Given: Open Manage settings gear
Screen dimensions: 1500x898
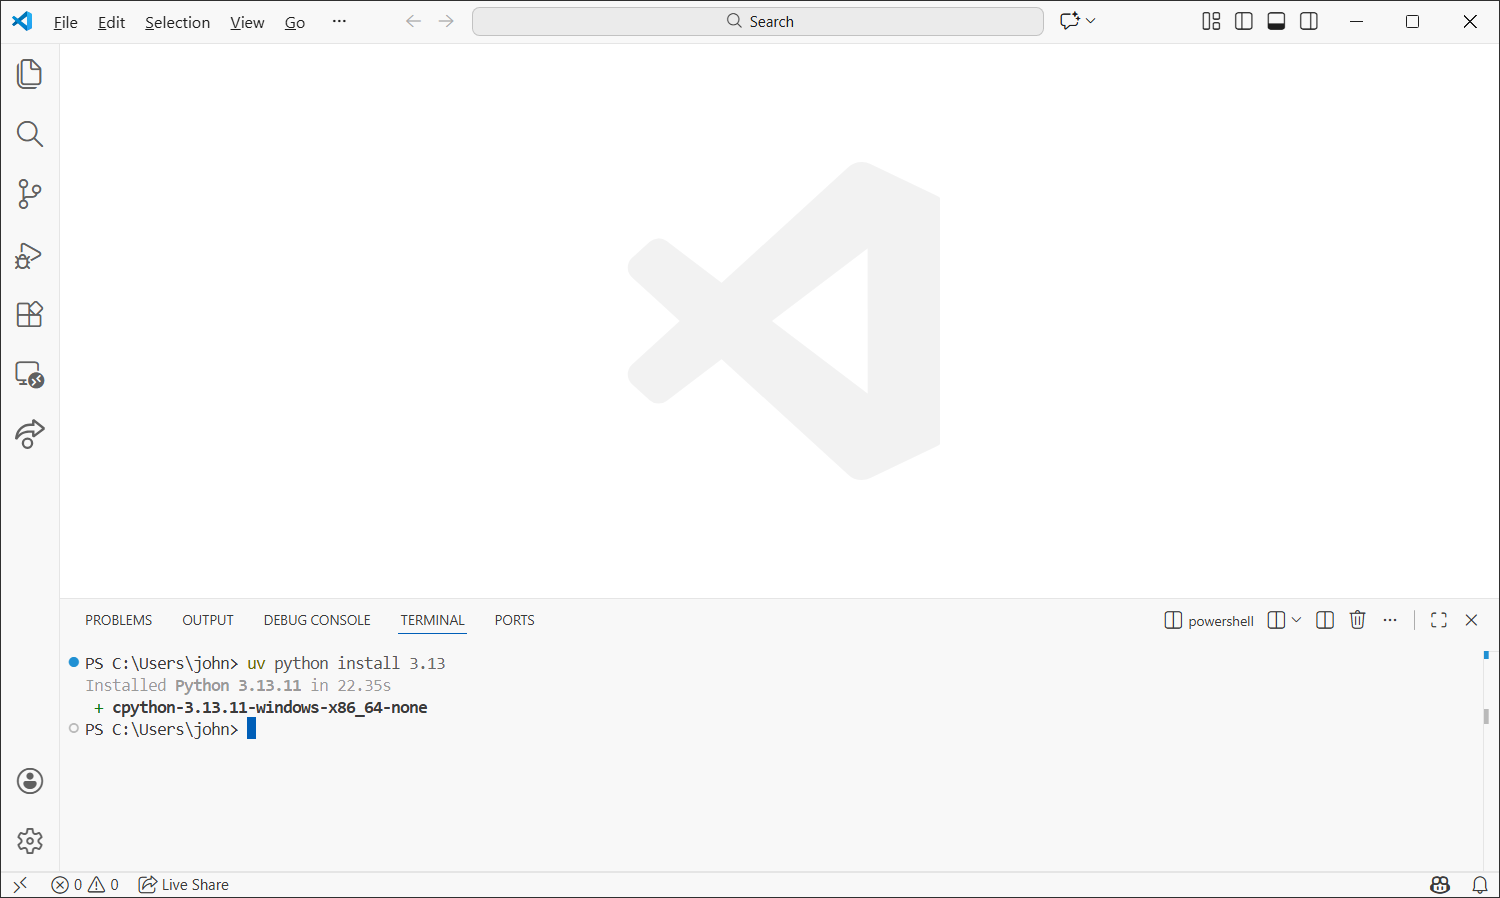Looking at the screenshot, I should click(29, 841).
